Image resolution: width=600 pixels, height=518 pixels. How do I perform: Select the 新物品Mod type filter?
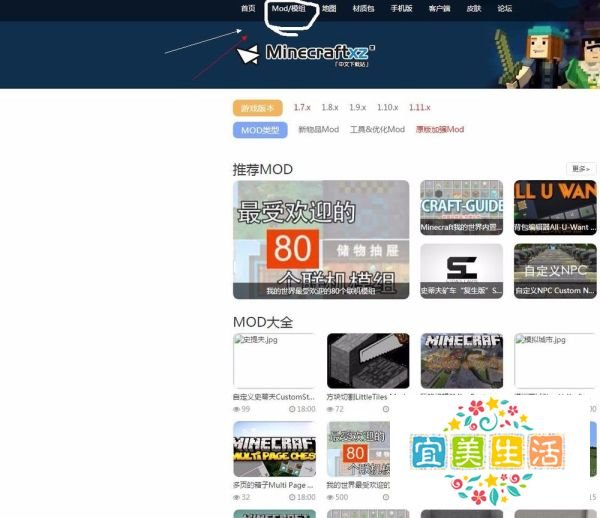point(319,130)
